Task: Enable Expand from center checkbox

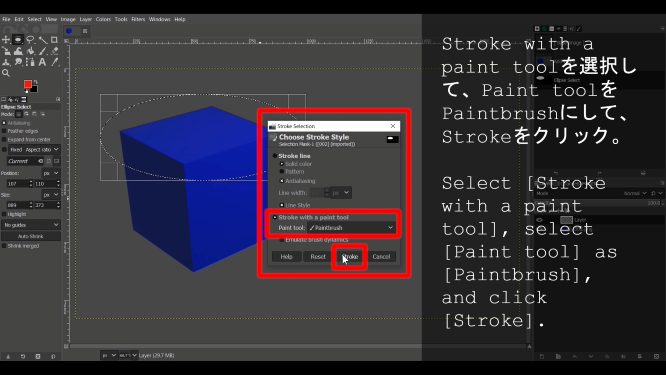Action: pyautogui.click(x=4, y=139)
